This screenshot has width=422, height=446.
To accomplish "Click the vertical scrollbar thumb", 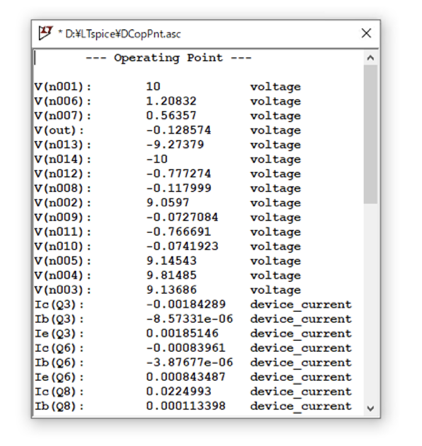I will click(370, 134).
